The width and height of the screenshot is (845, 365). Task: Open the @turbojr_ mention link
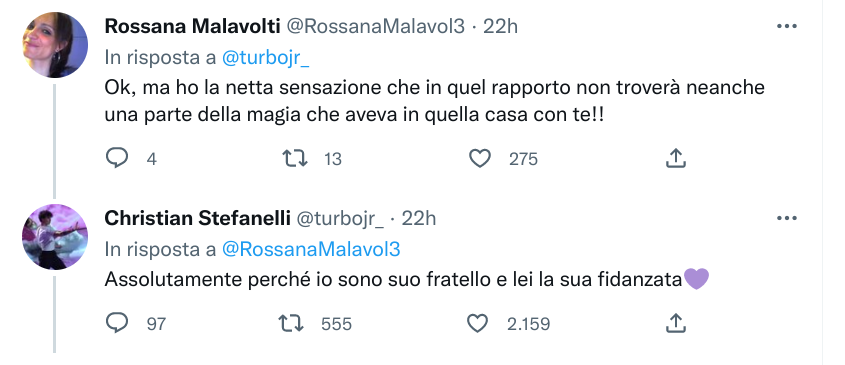tap(266, 58)
